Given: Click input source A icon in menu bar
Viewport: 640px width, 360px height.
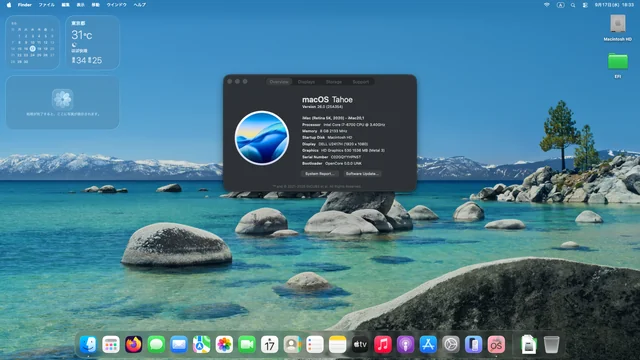Looking at the screenshot, I should 560,5.
